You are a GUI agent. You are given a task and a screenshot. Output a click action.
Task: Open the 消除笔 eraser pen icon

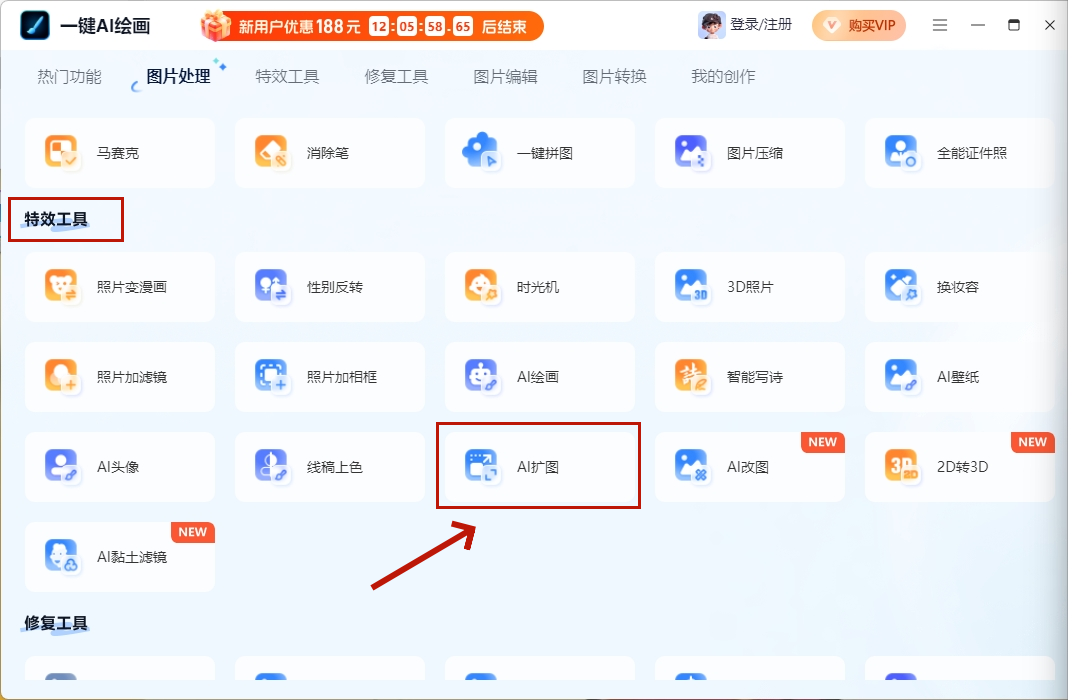(271, 152)
